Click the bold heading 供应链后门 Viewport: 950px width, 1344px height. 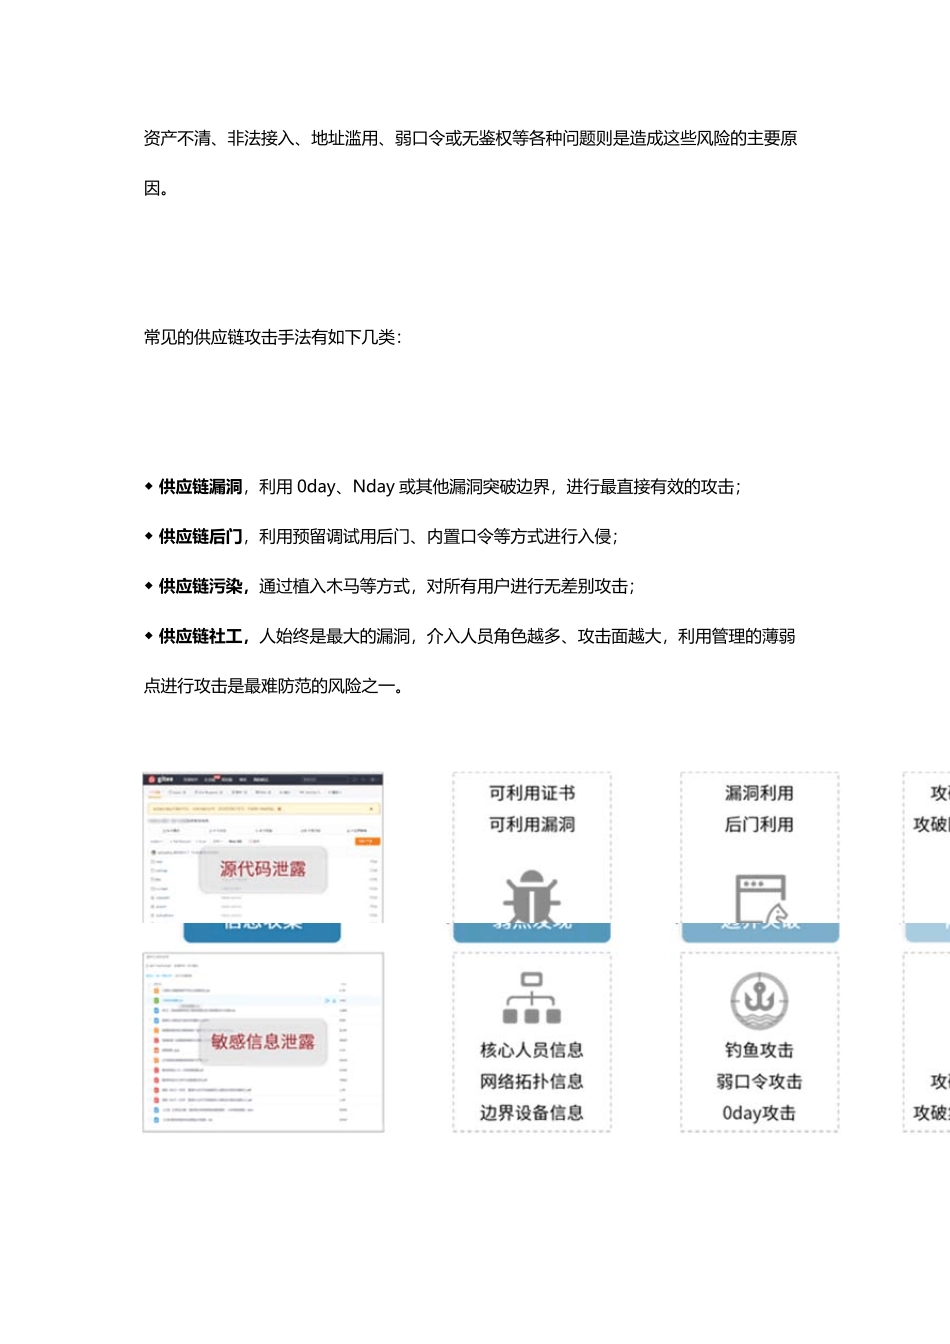coord(200,537)
